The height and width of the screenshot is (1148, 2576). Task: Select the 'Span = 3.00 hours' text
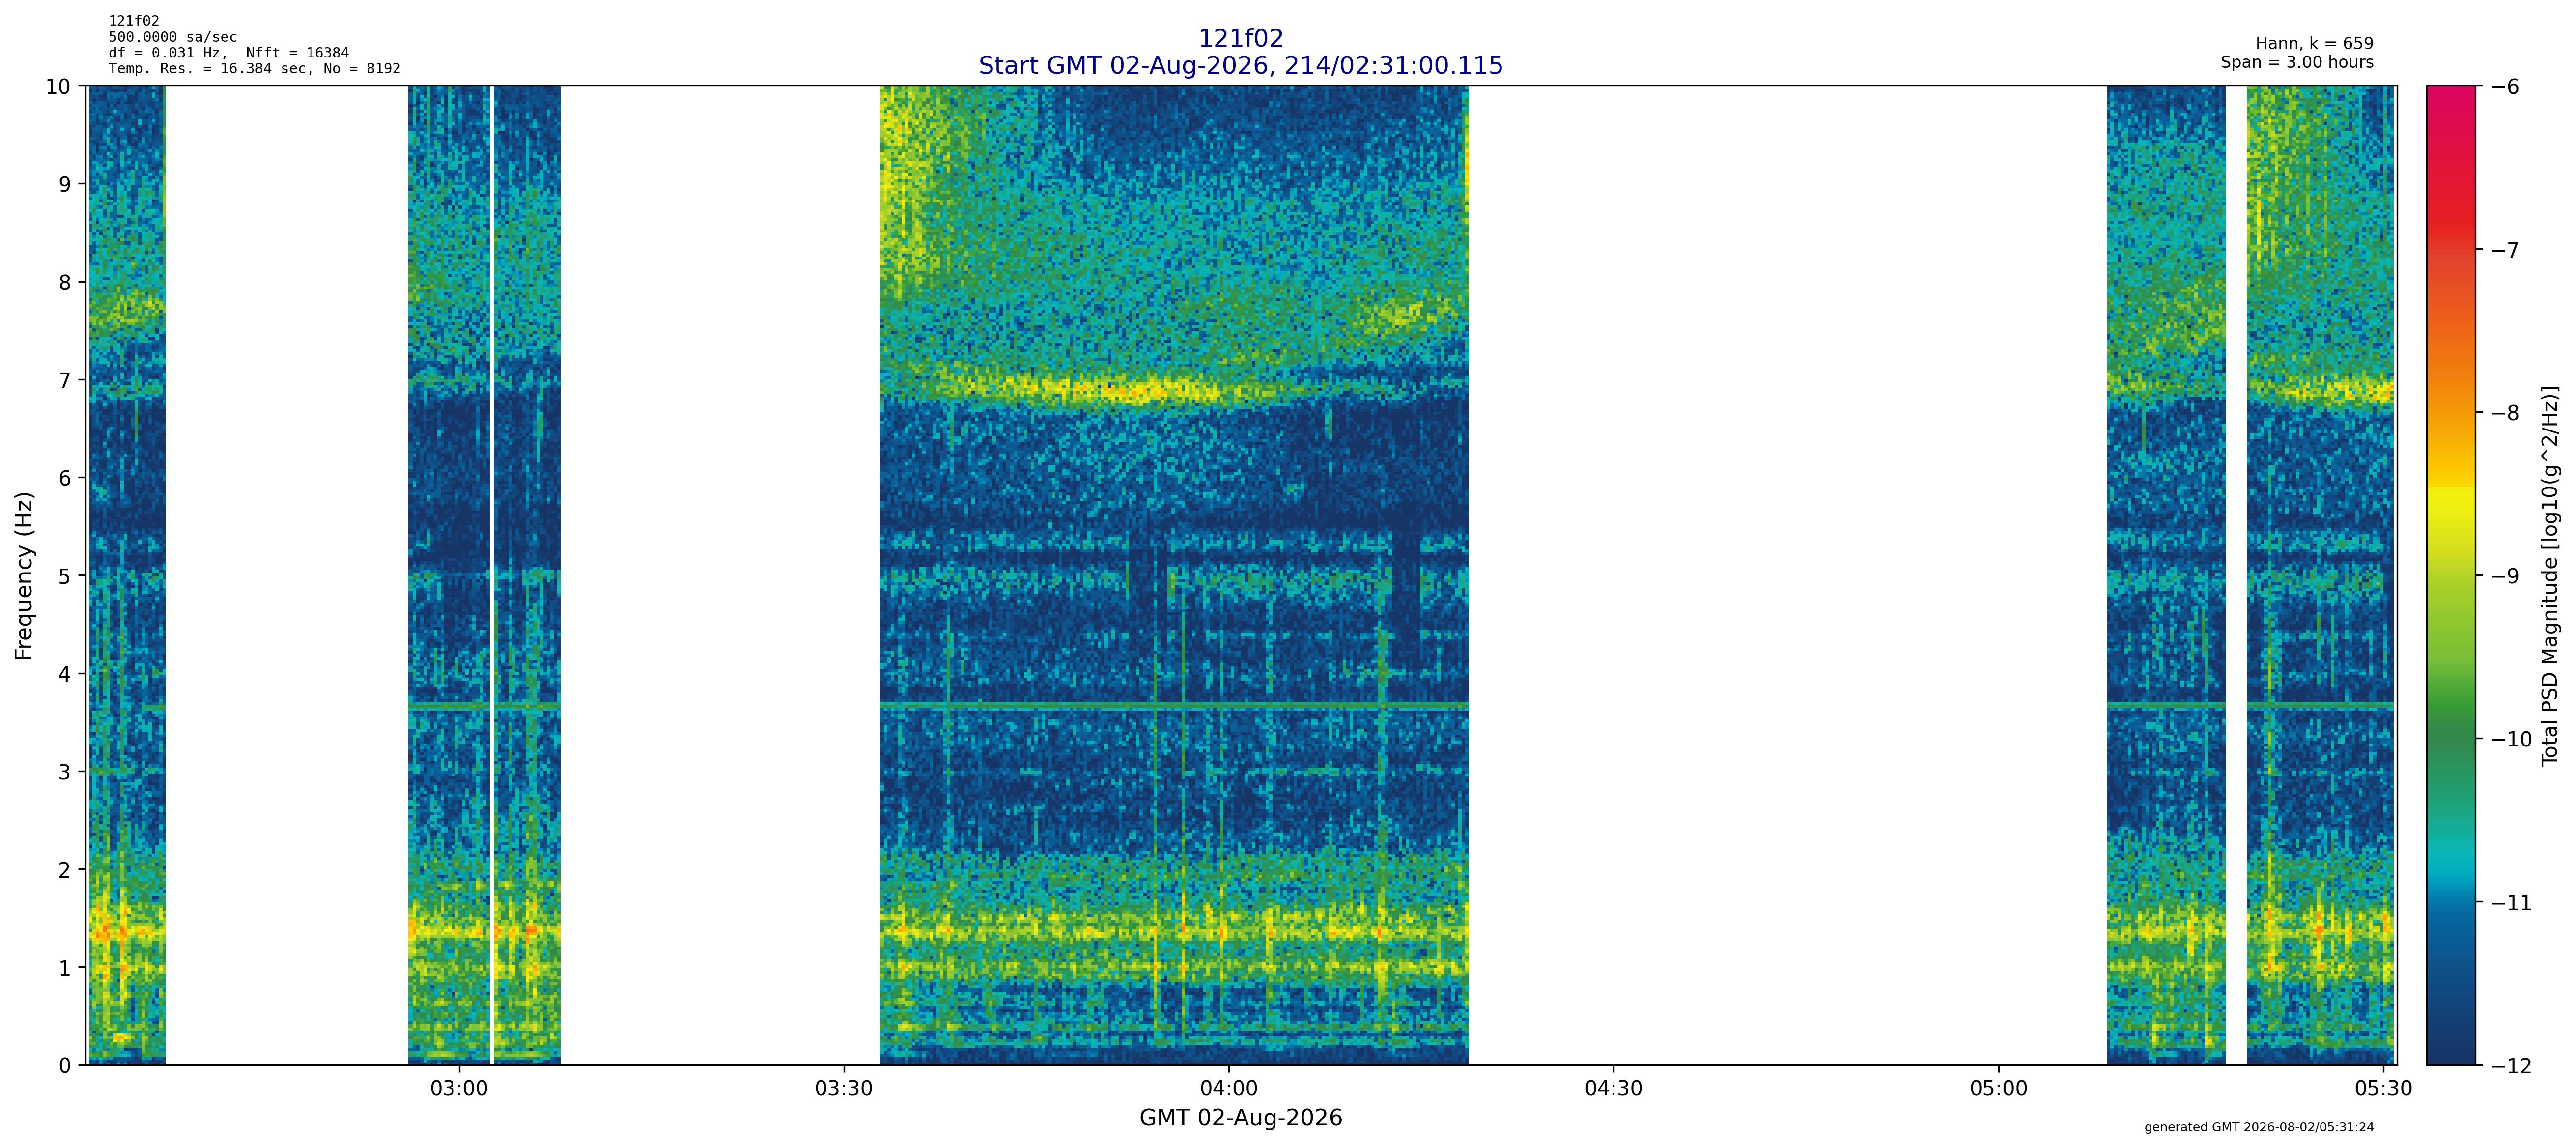2297,62
